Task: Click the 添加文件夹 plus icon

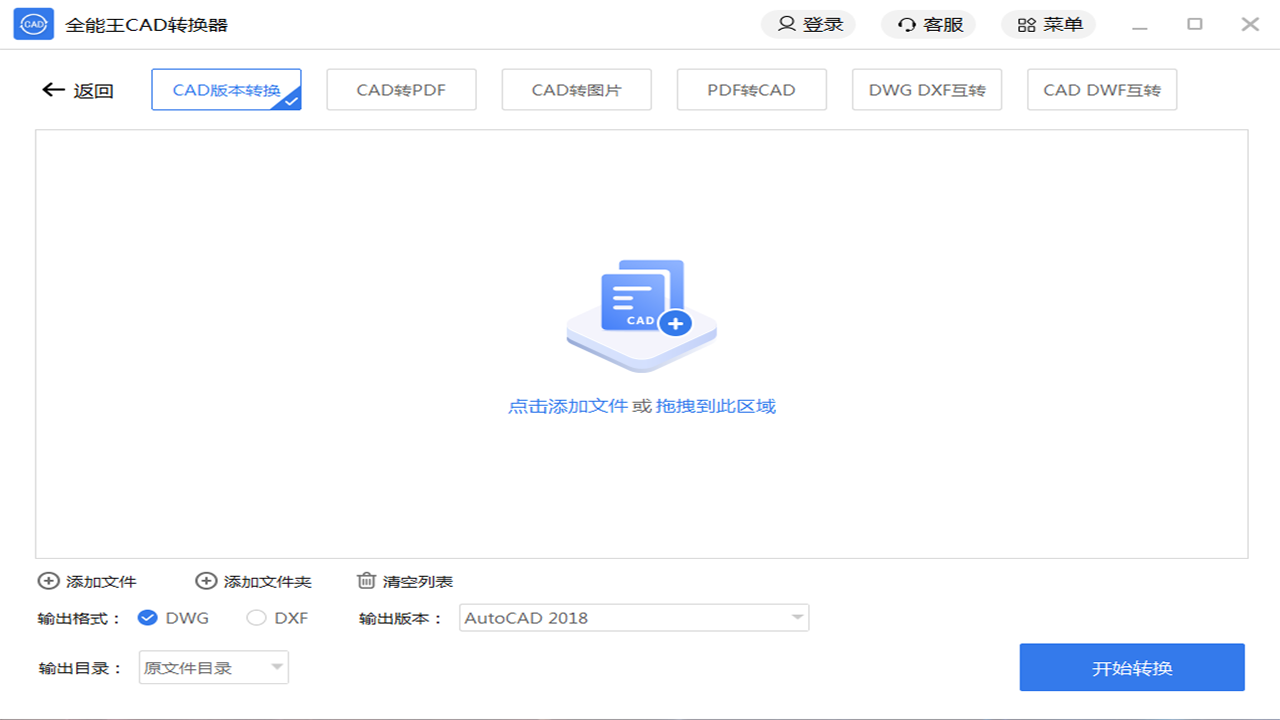Action: coord(206,580)
